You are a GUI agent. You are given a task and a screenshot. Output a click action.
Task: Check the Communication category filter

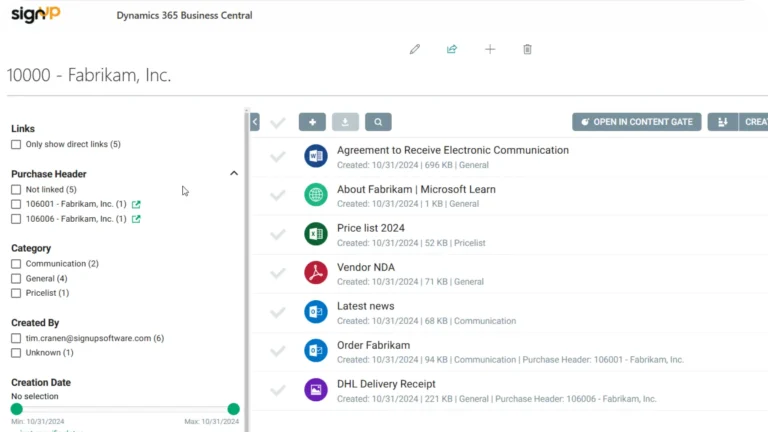pyautogui.click(x=16, y=264)
